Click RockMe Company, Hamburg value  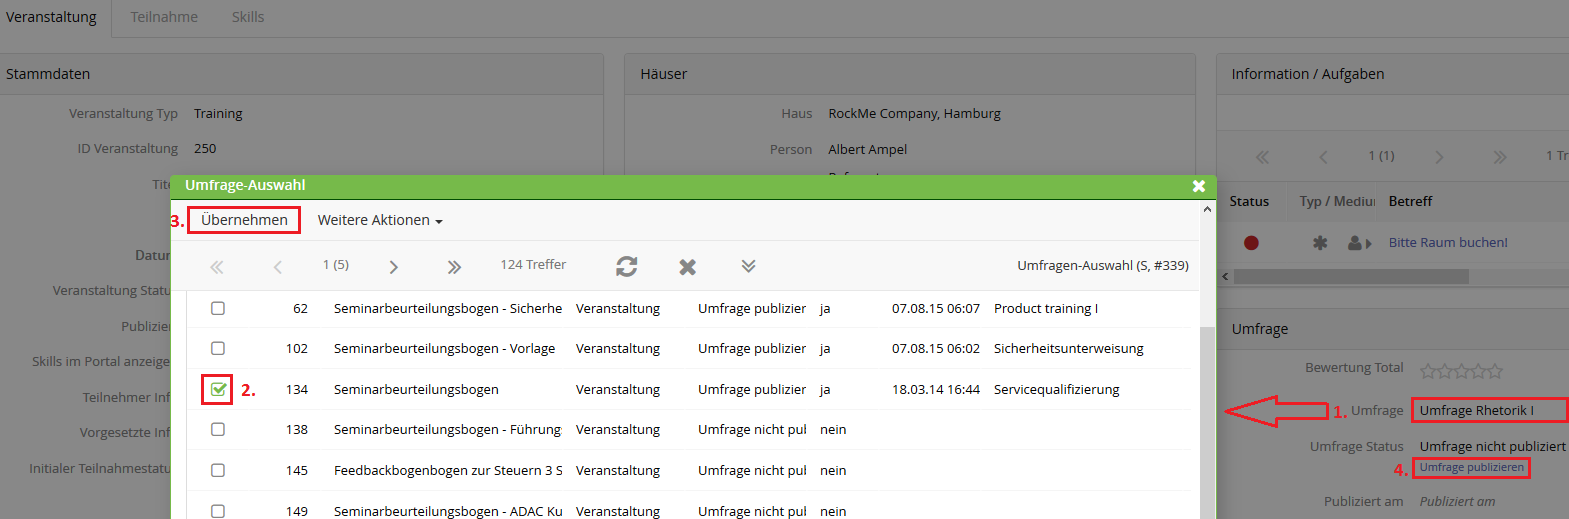(x=914, y=113)
